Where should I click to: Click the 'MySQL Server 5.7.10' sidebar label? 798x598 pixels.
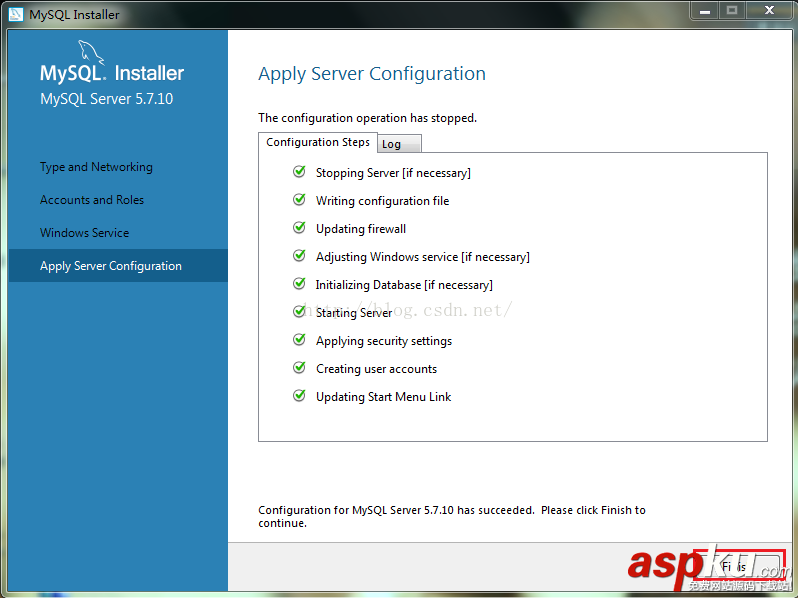(x=107, y=99)
